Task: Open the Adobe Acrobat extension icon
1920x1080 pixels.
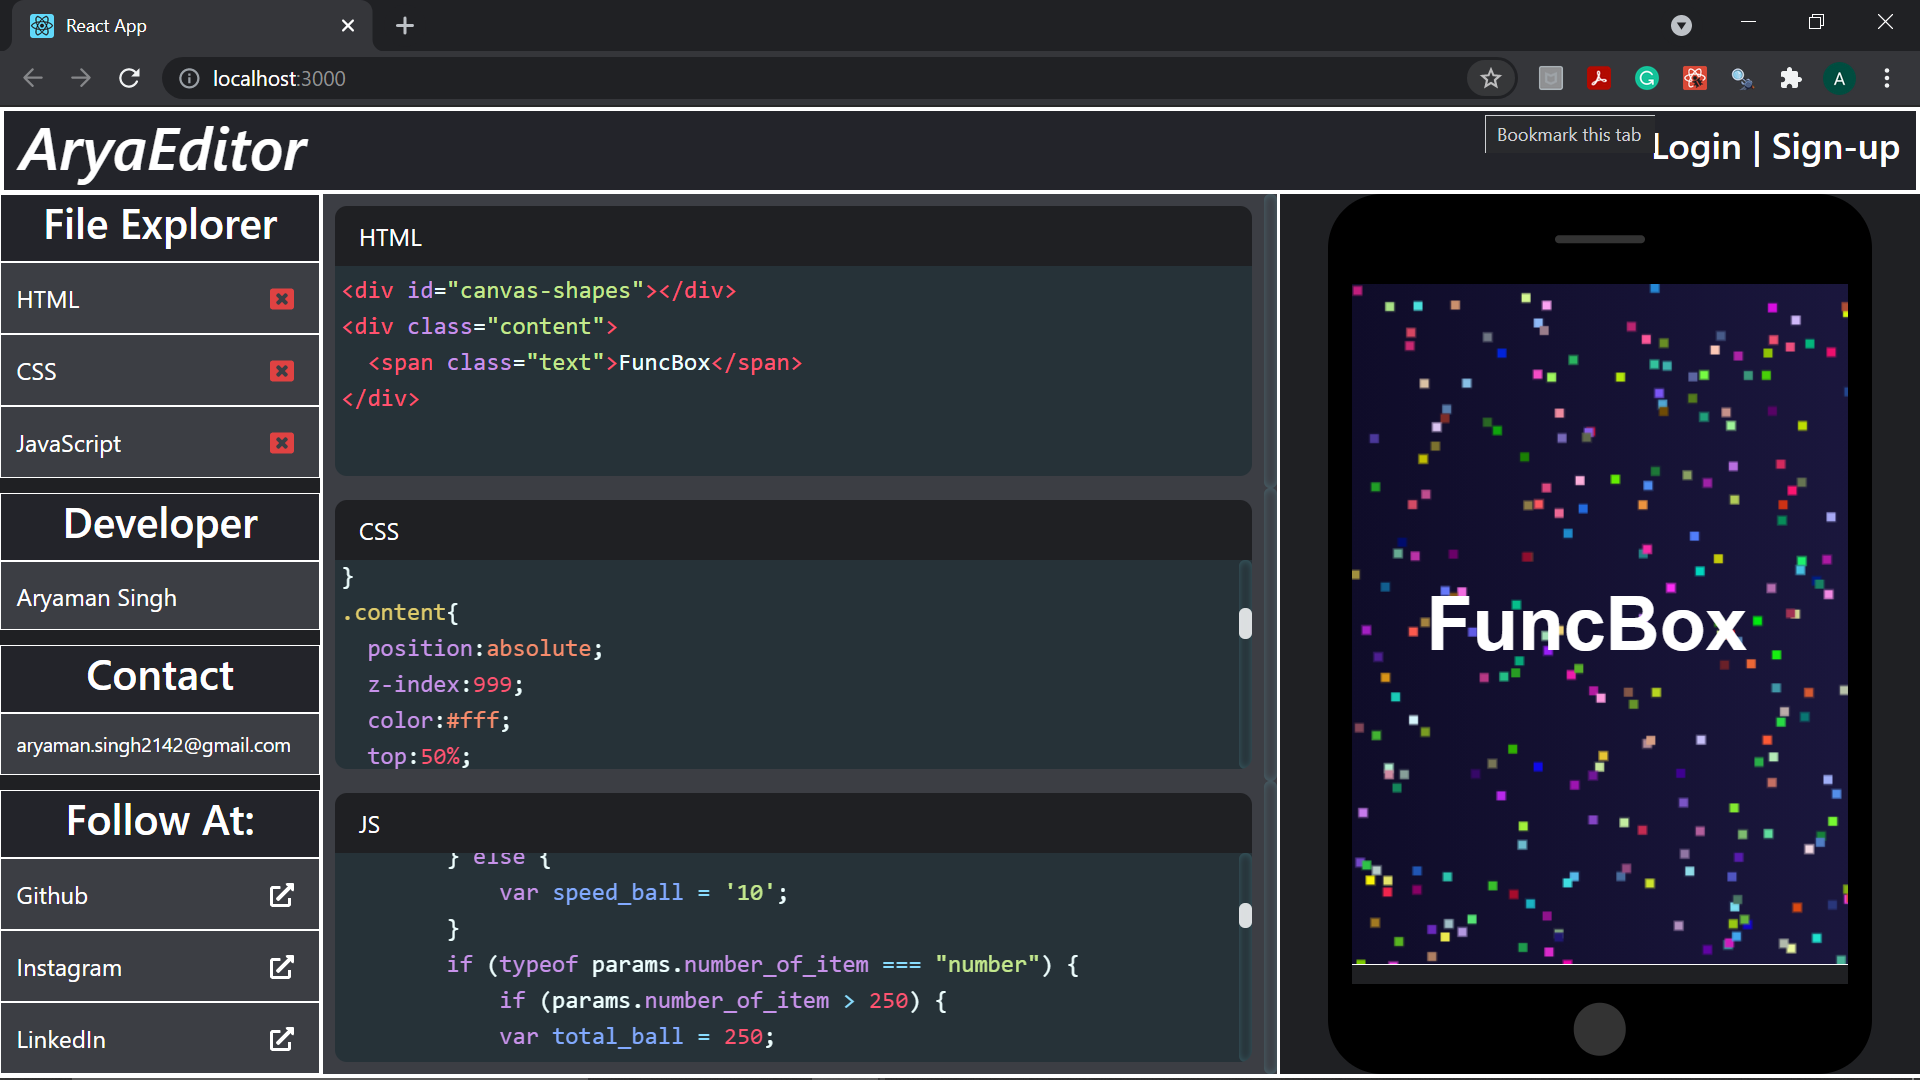Action: pyautogui.click(x=1599, y=78)
